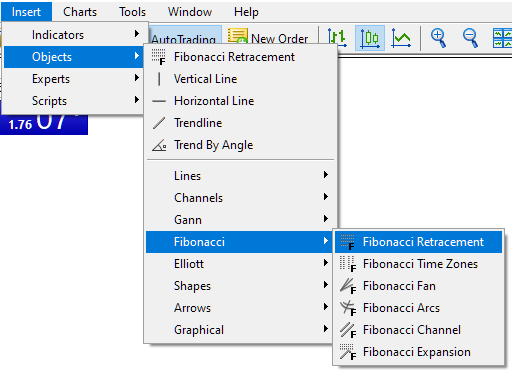Expand Indicators submenu arrow
This screenshot has height=372, width=512.
tap(137, 34)
